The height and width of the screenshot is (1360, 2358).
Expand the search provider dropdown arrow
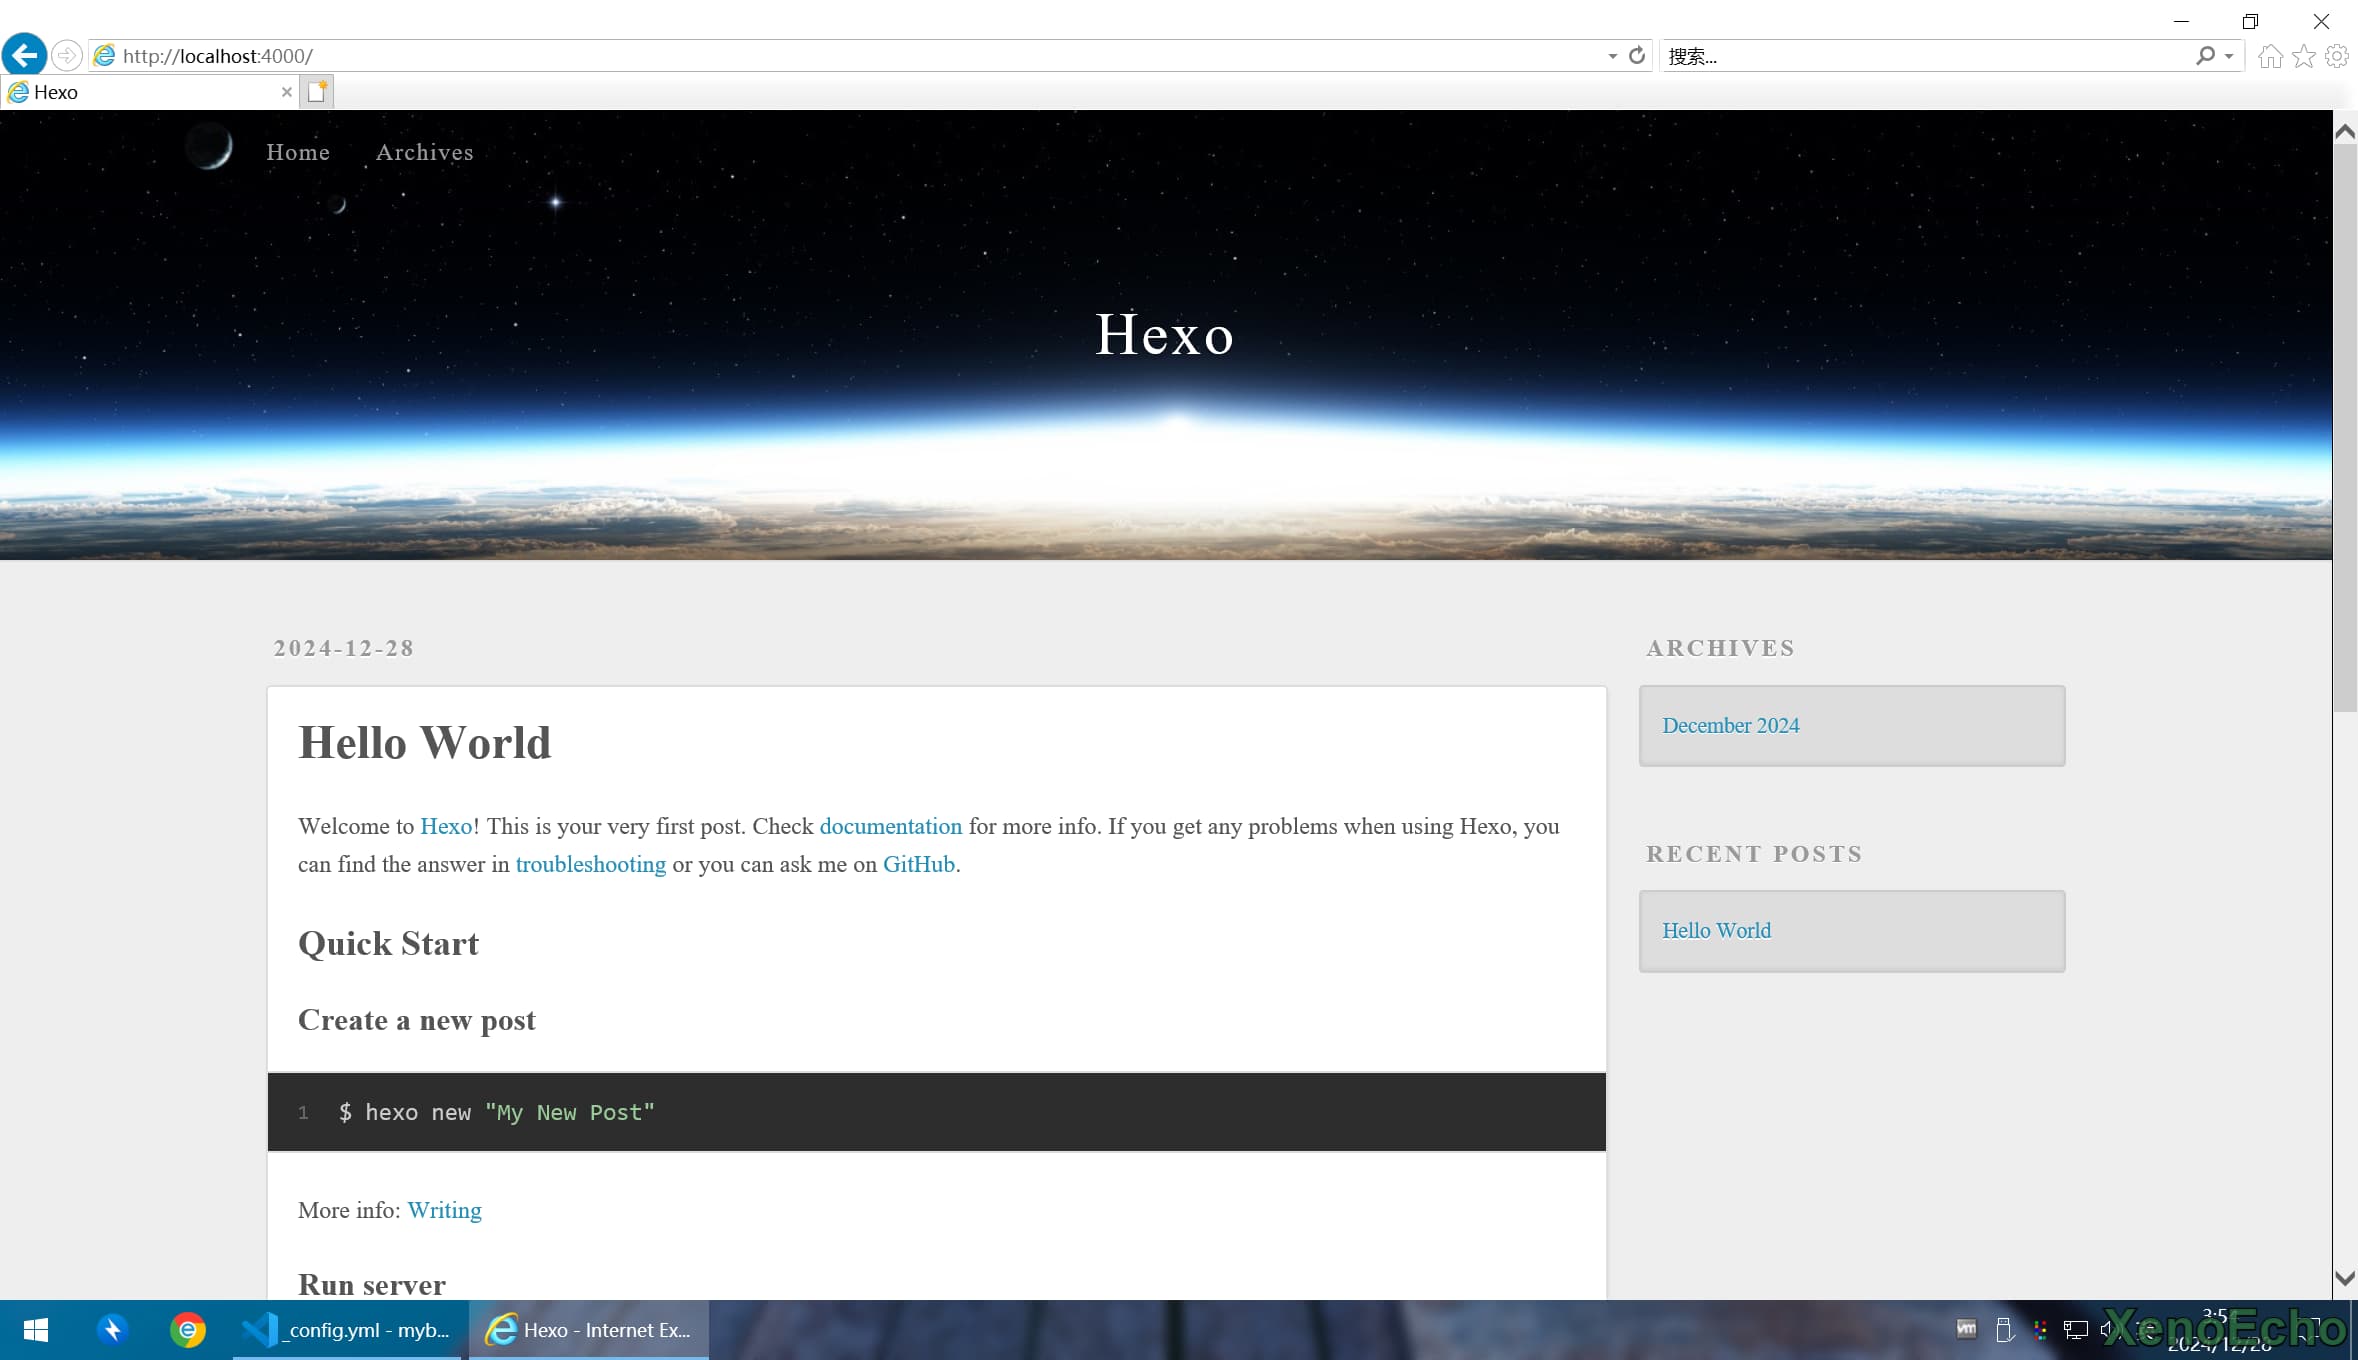(x=2229, y=56)
